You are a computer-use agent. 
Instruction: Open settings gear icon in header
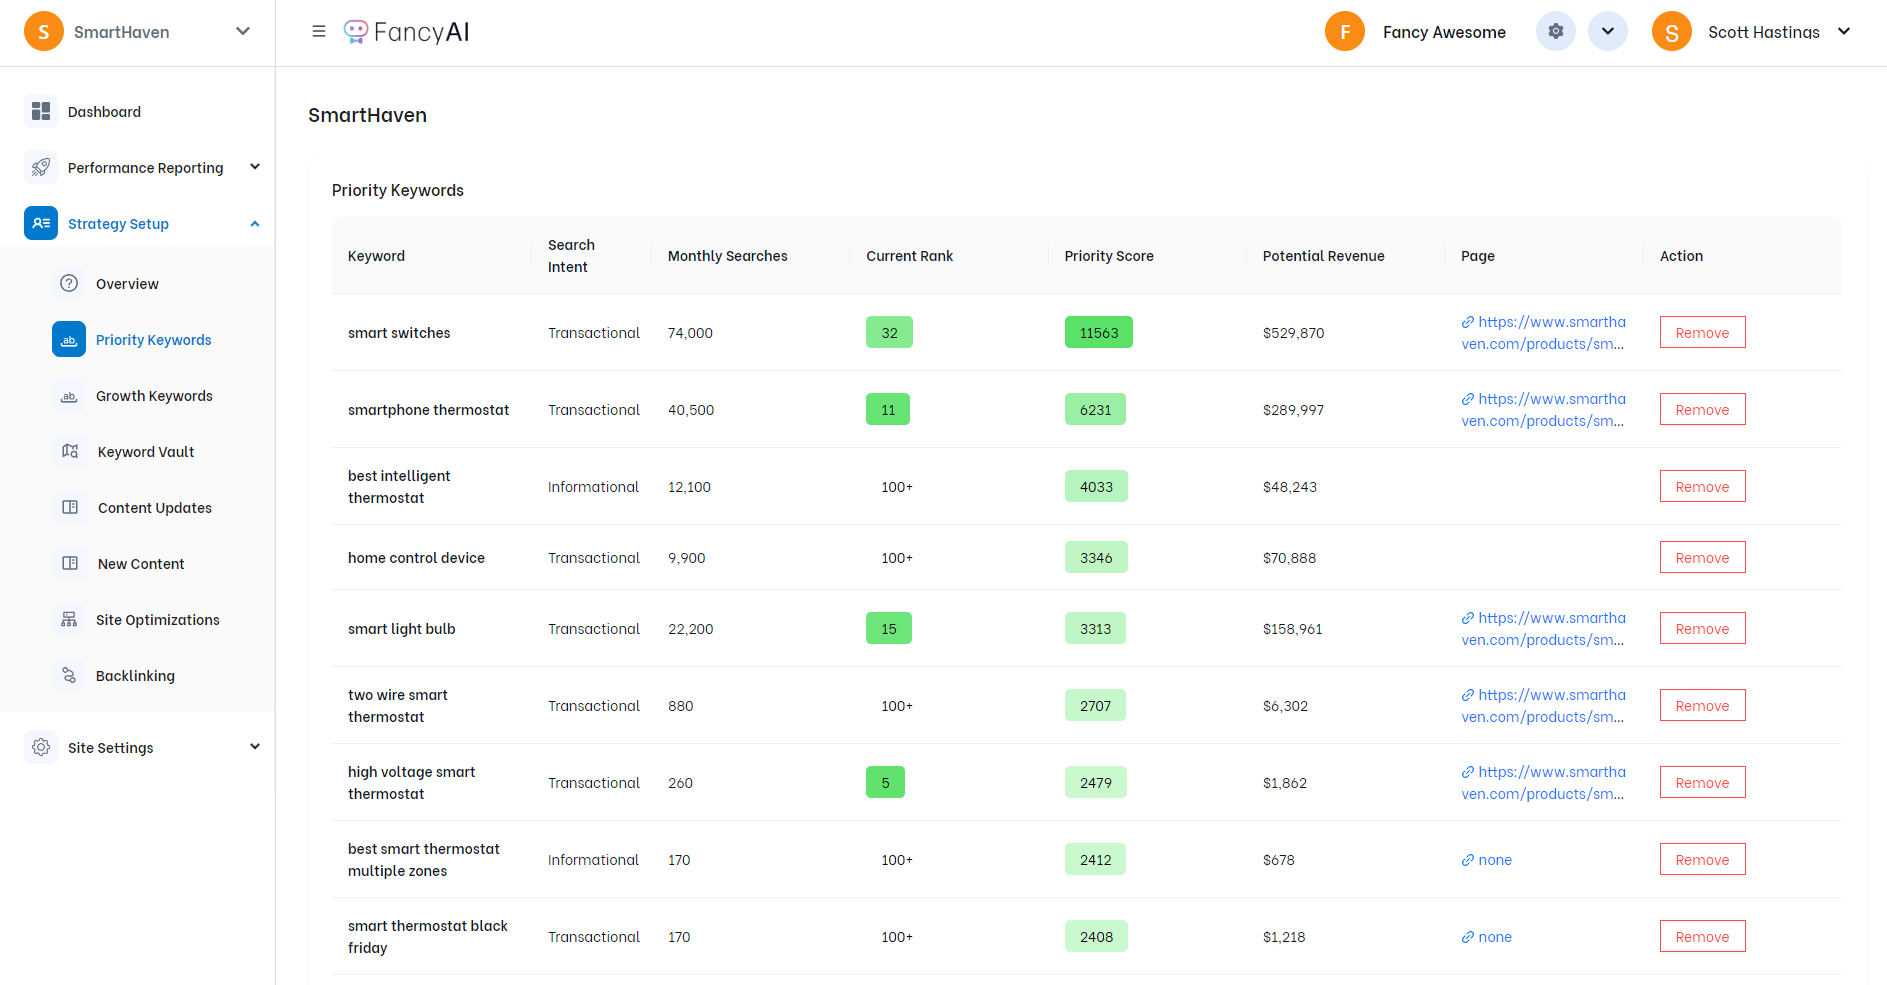tap(1555, 32)
